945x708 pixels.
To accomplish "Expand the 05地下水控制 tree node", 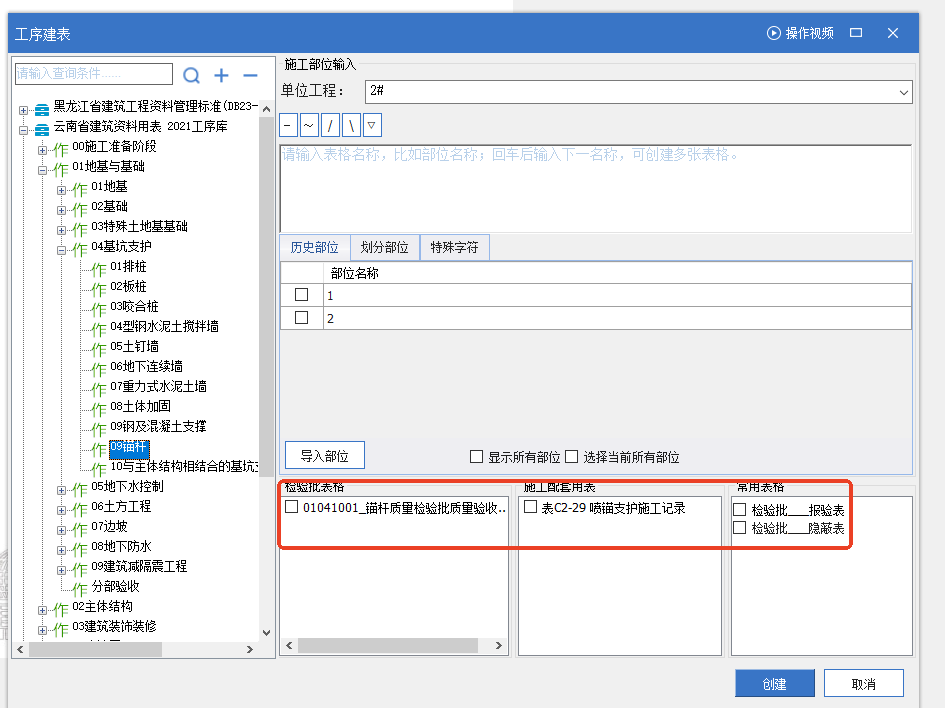I will click(x=62, y=489).
